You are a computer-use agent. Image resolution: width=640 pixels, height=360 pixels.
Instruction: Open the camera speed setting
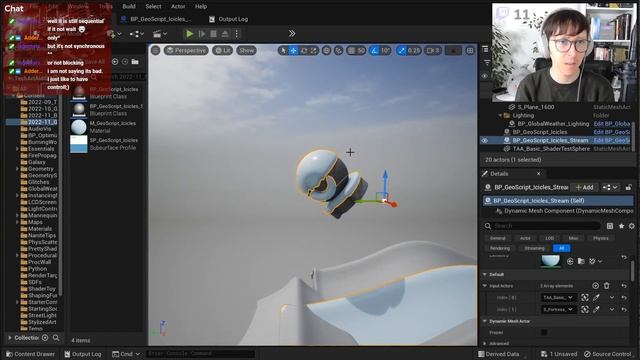click(433, 51)
